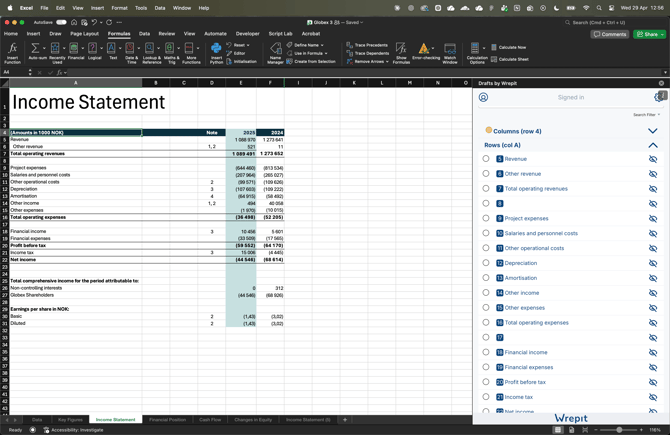The width and height of the screenshot is (670, 435).
Task: Click the Name Box showing A4
Action: point(14,72)
